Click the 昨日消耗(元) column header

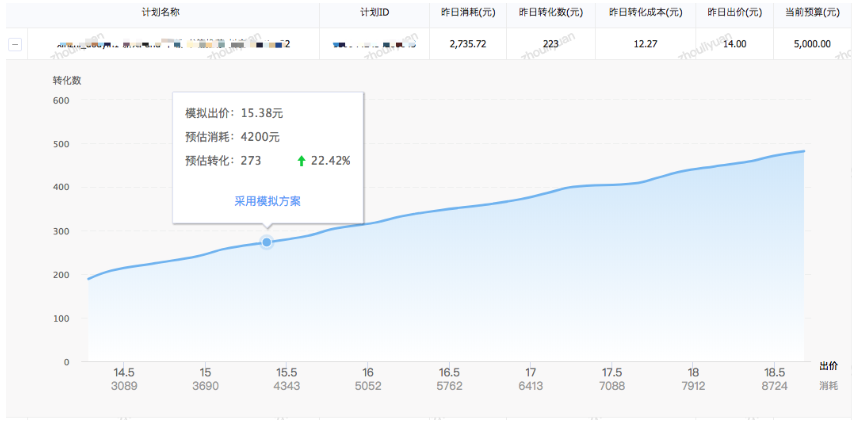point(468,13)
